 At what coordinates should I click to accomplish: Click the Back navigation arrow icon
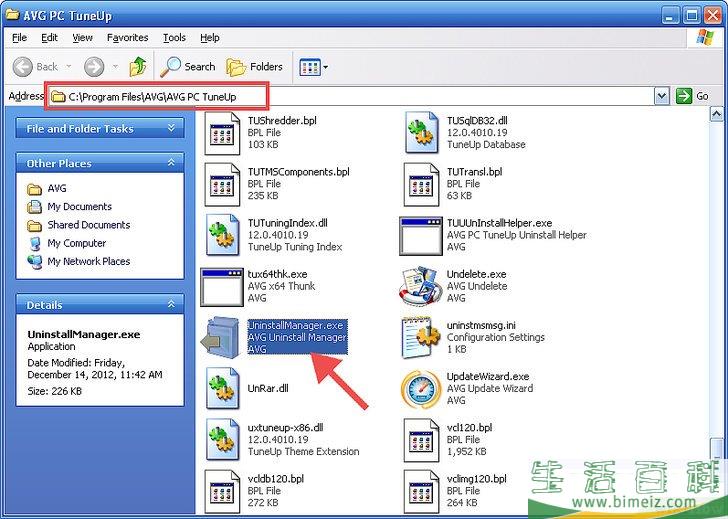(22, 67)
